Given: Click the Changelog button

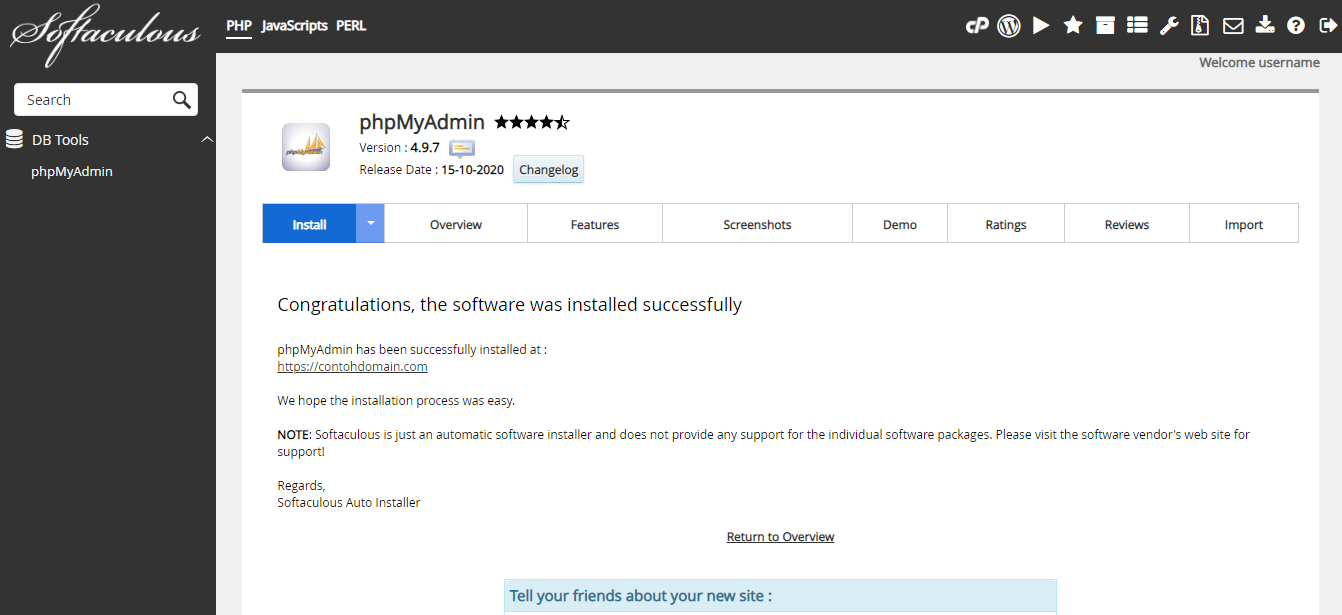Looking at the screenshot, I should coord(547,169).
